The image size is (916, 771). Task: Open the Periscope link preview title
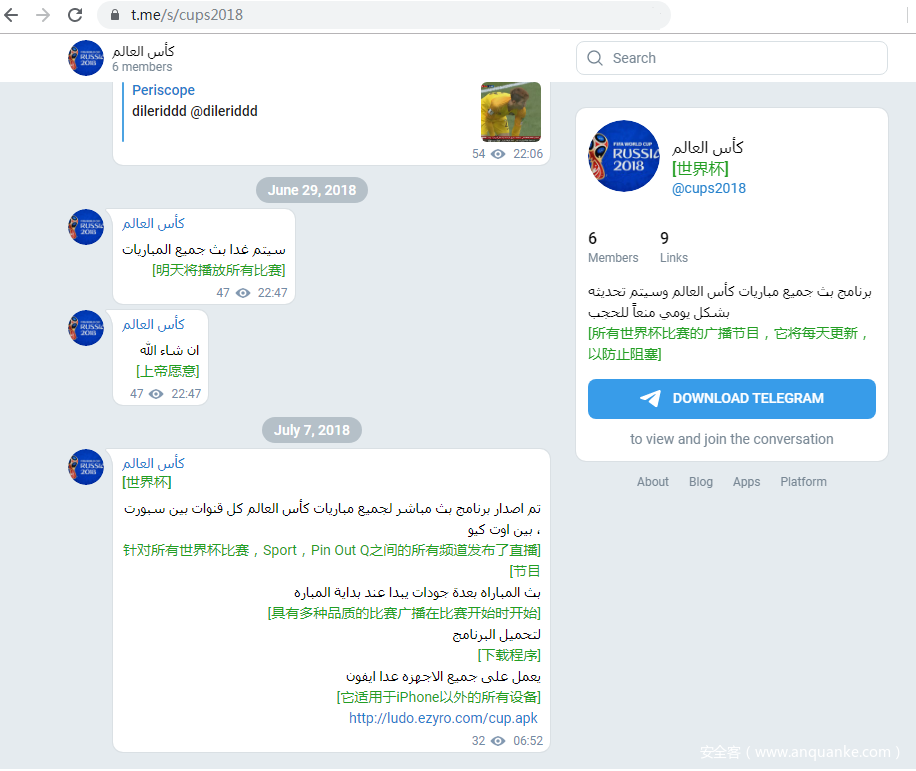164,90
